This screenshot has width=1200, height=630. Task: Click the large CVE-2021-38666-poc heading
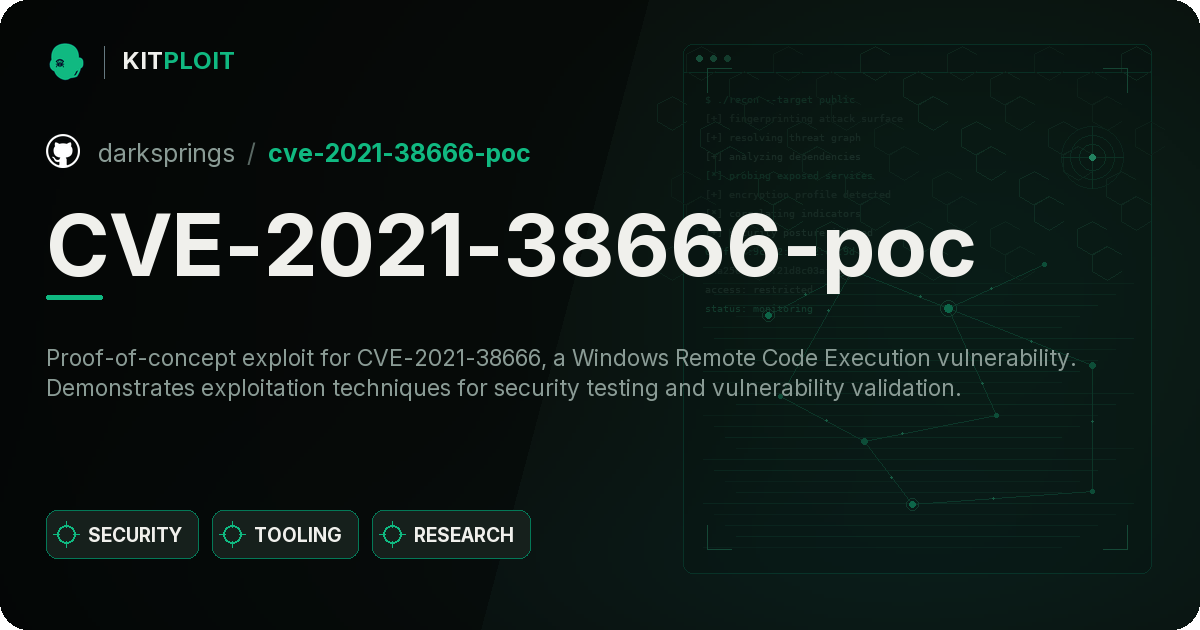coord(511,246)
